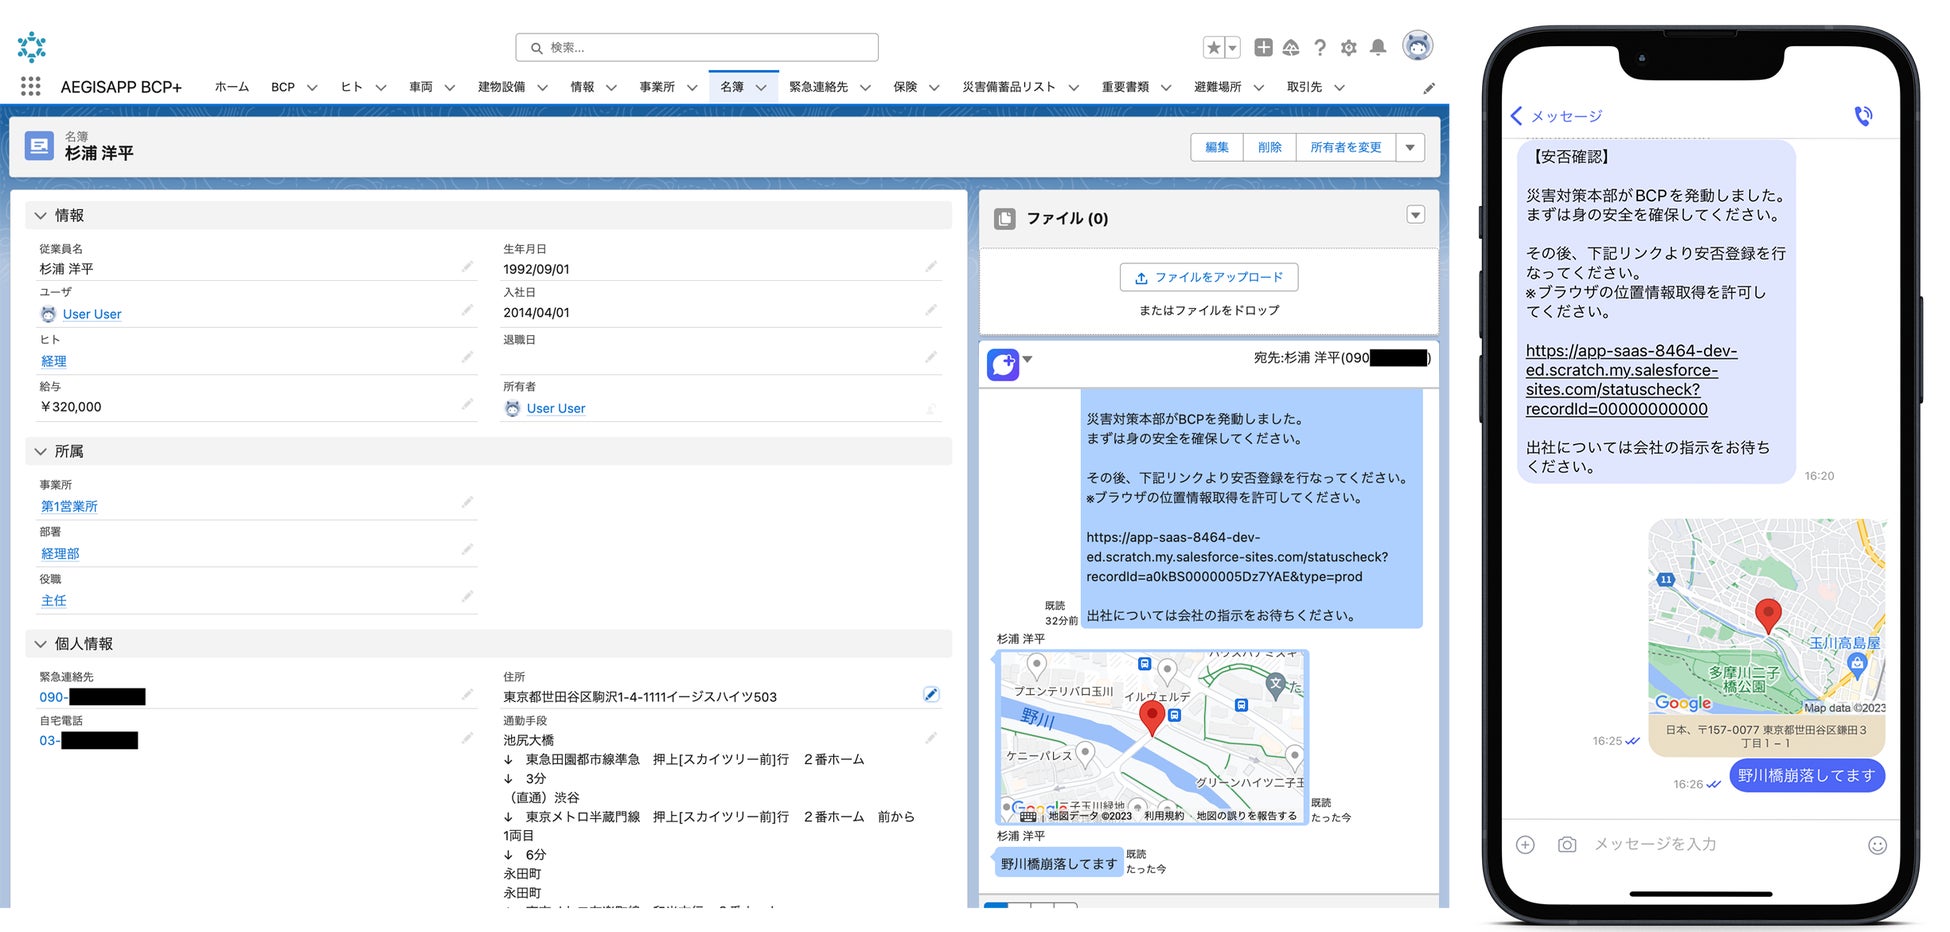Edit the 退職日 field with its pencil

point(931,358)
